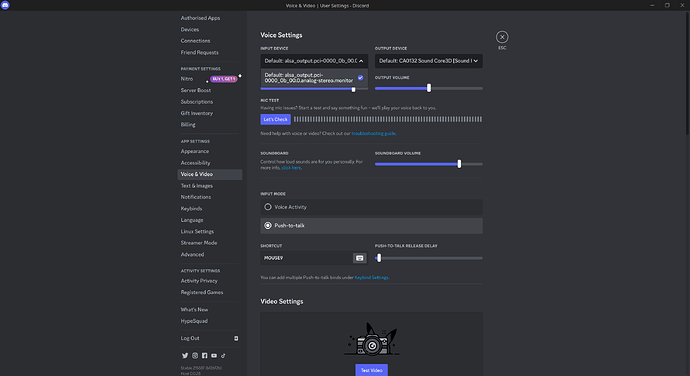Click the settings page vertical scrollbar
Screen dimensions: 690x376
687,73
